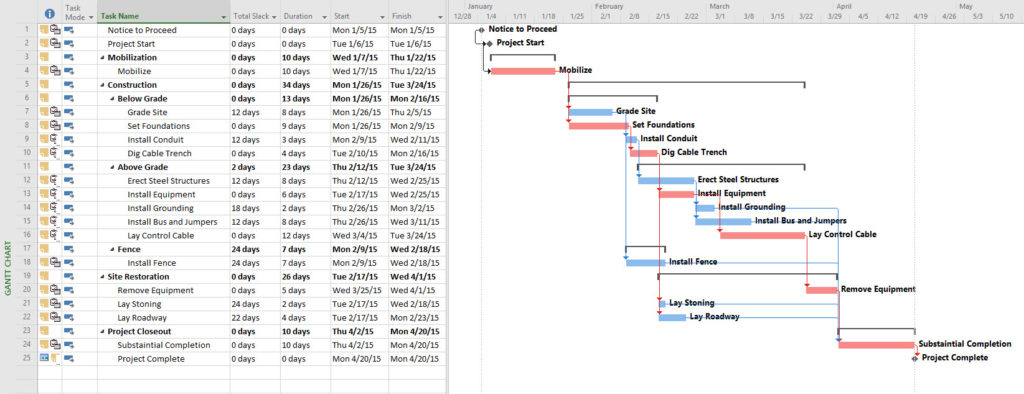Image resolution: width=1024 pixels, height=394 pixels.
Task: Click the task mode icon on Dig Cable Trench row
Action: click(x=69, y=154)
